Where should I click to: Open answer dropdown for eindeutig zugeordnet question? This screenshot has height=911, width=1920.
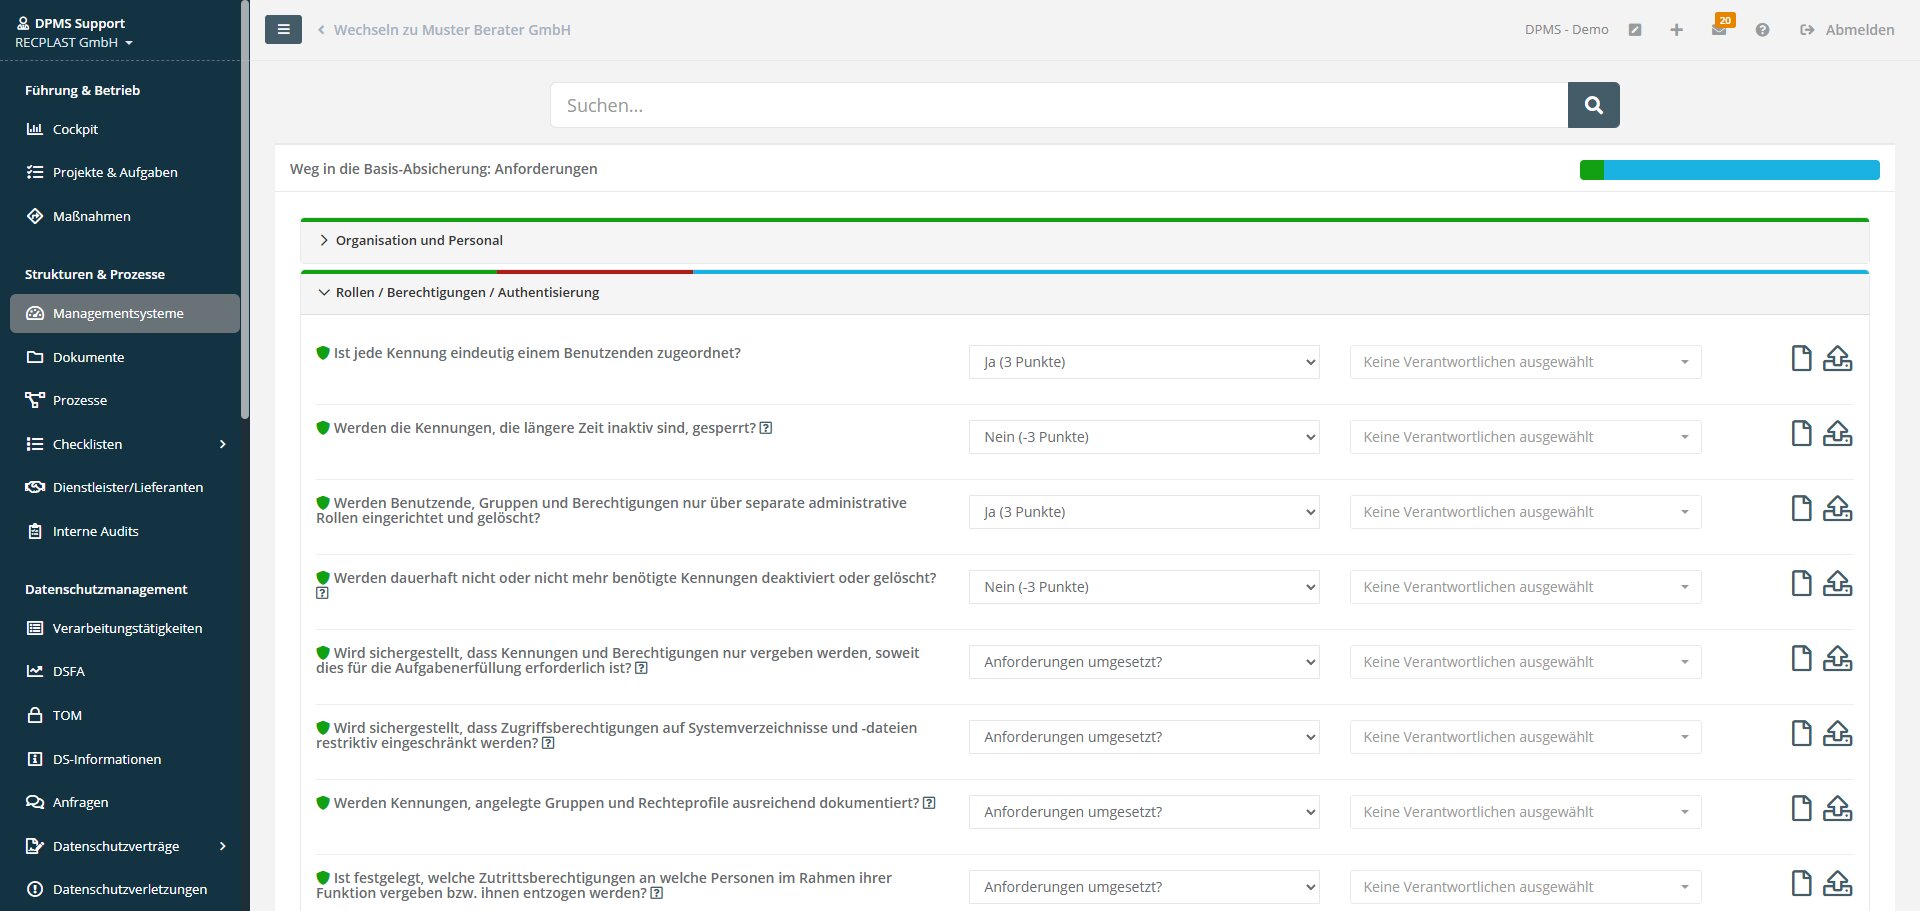(1143, 362)
